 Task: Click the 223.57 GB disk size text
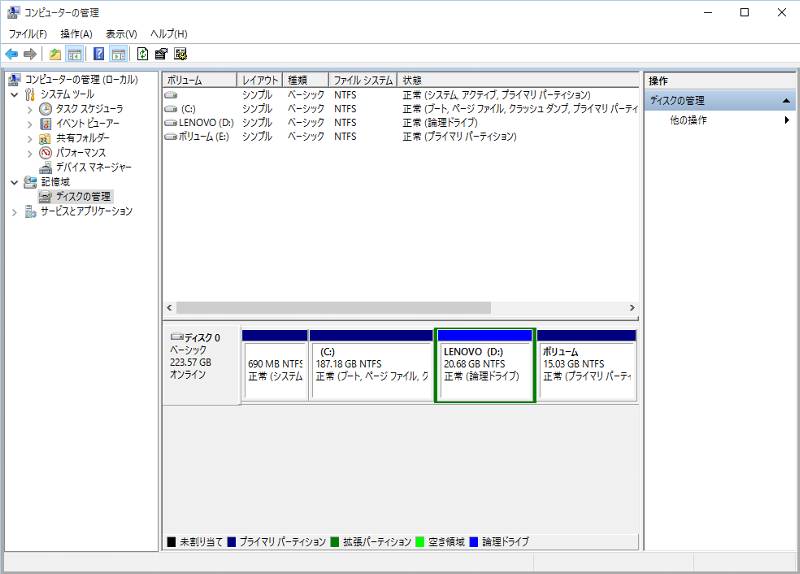[190, 362]
